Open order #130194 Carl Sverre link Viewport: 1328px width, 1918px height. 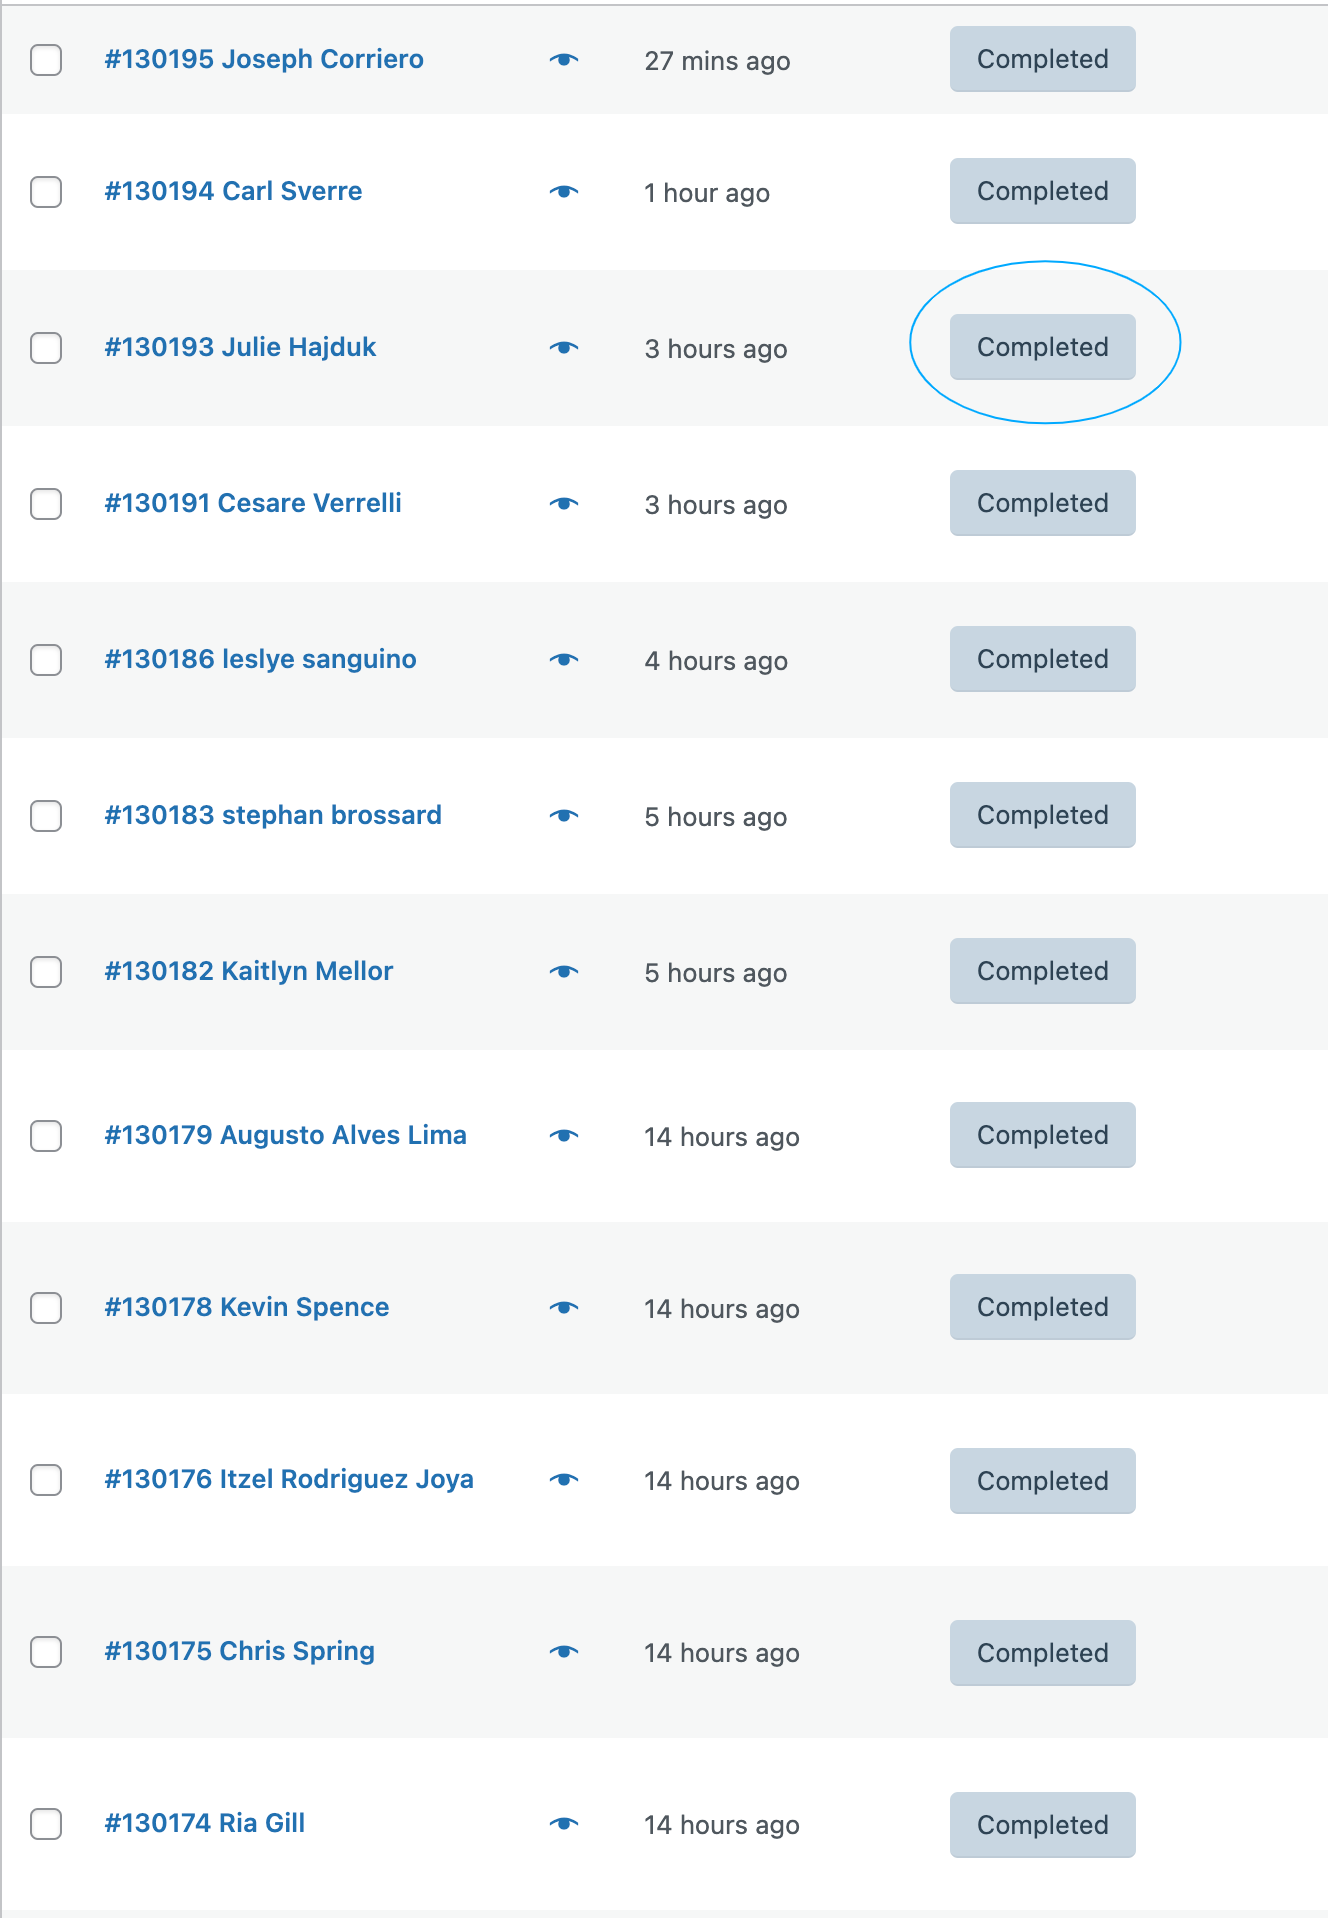pos(233,191)
